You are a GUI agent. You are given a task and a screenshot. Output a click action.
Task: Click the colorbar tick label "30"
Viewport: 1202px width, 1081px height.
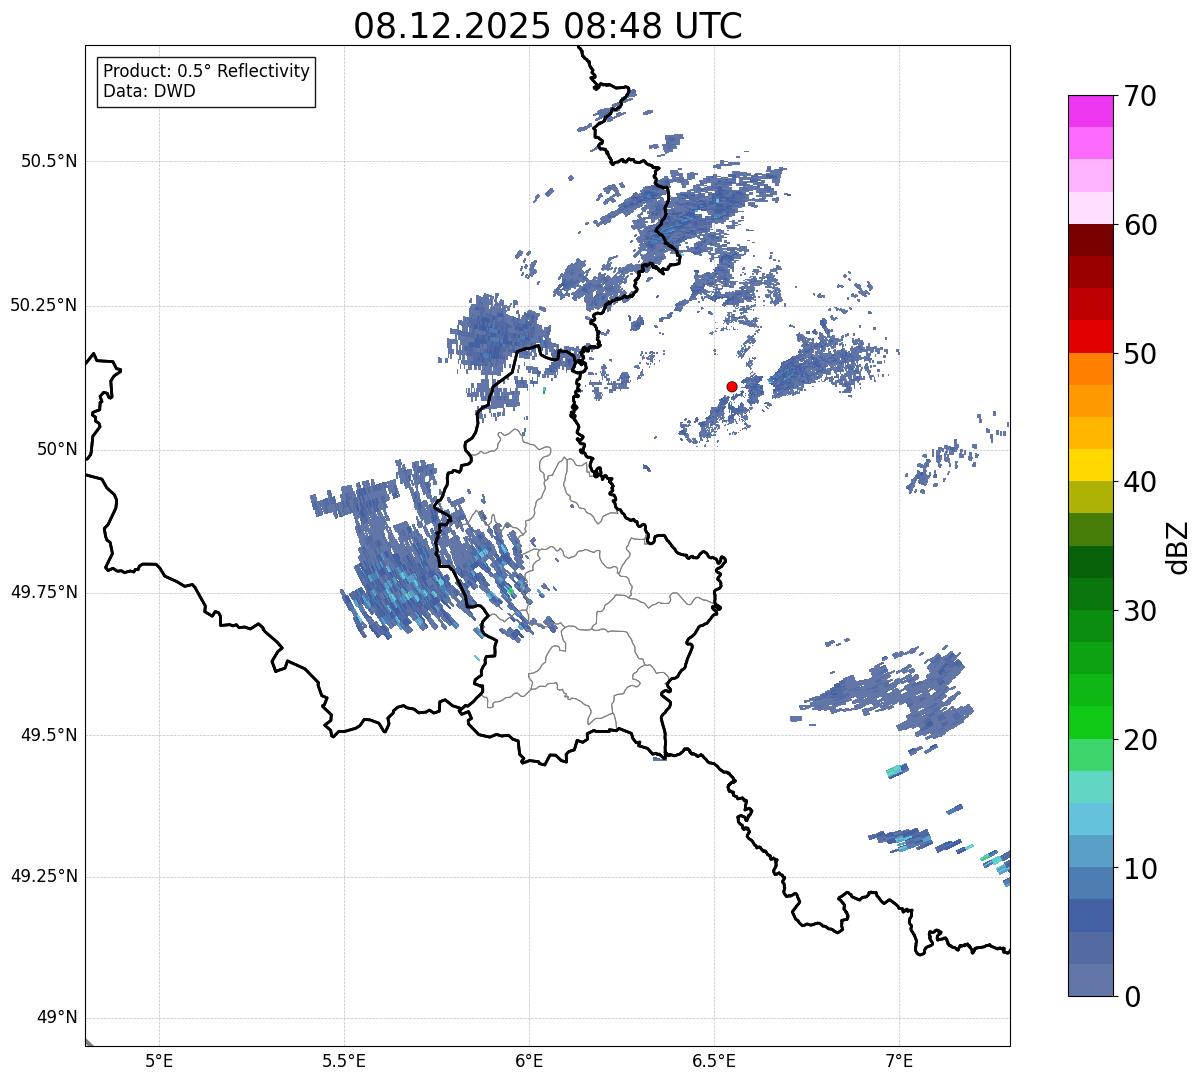pyautogui.click(x=1140, y=611)
